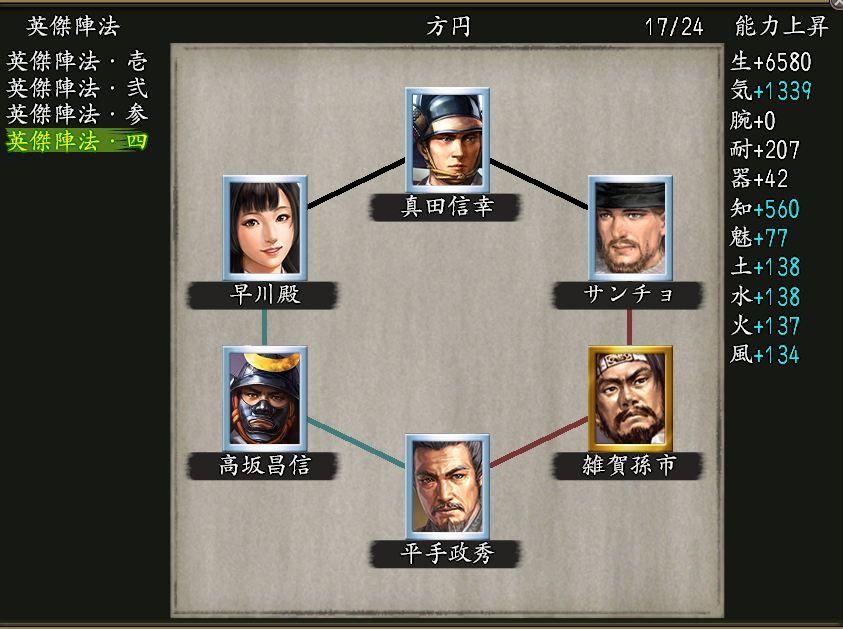Open the 平手政秀 portrait card

[447, 487]
